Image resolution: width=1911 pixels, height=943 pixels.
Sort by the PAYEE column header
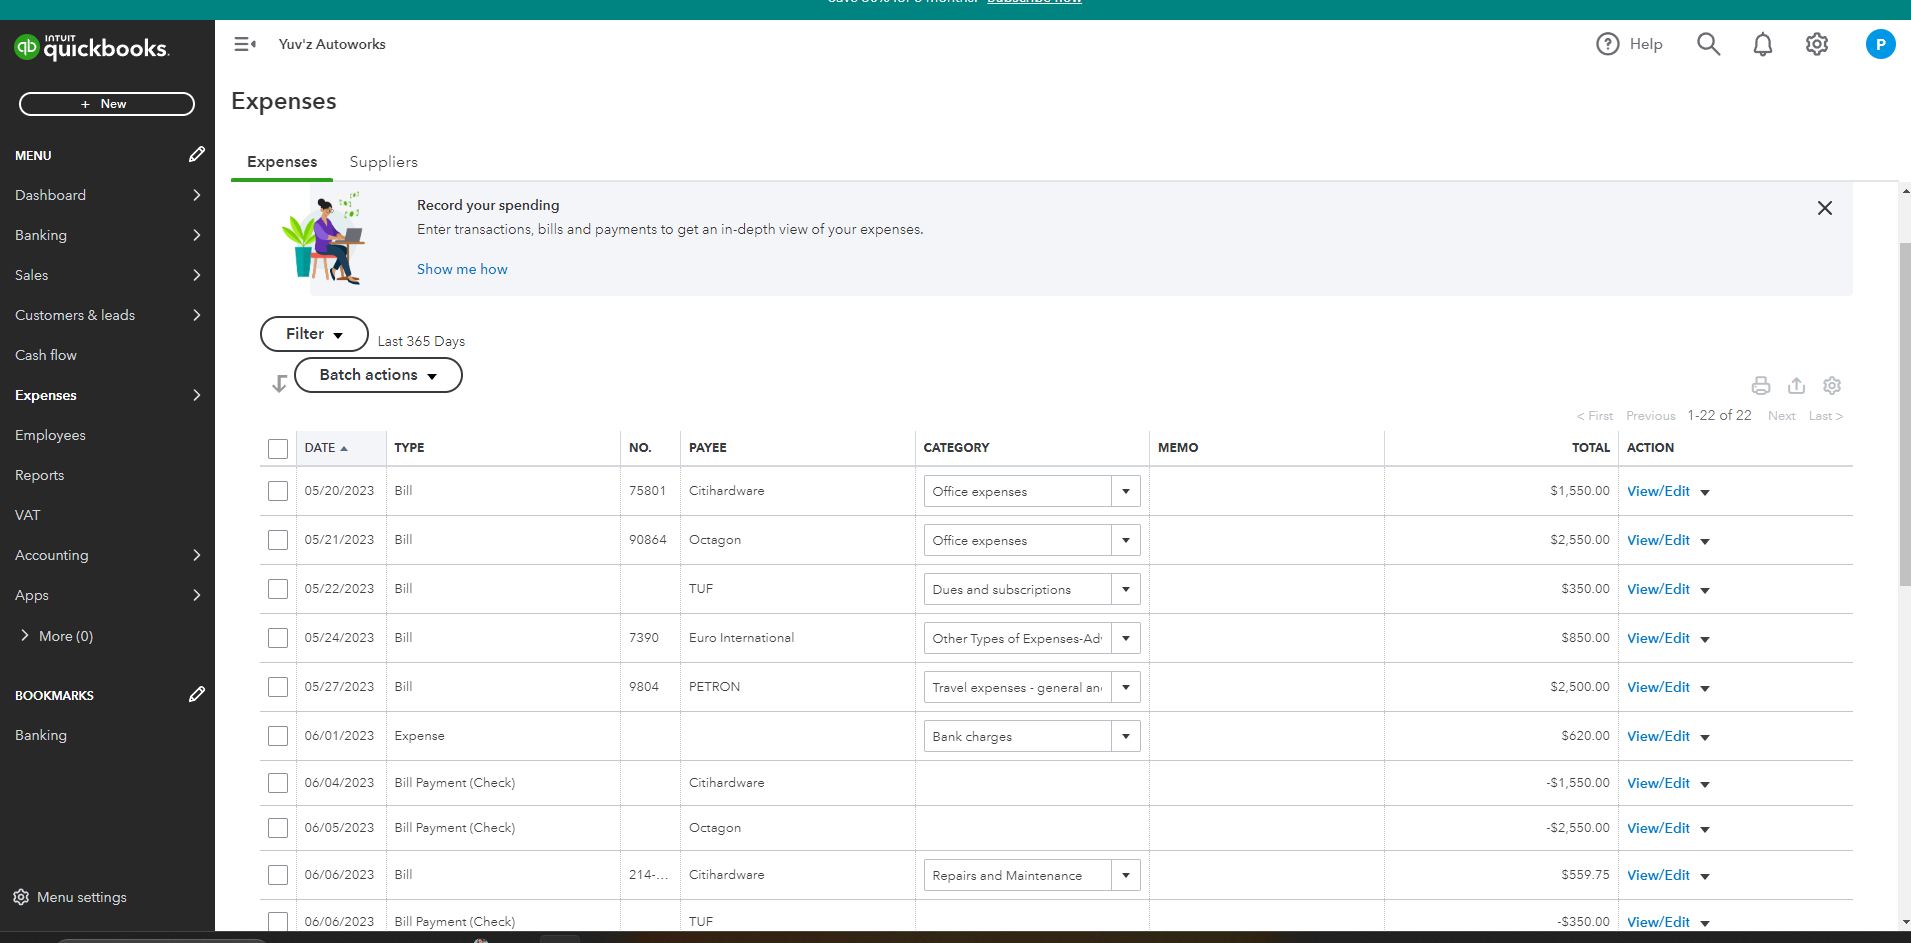(708, 448)
